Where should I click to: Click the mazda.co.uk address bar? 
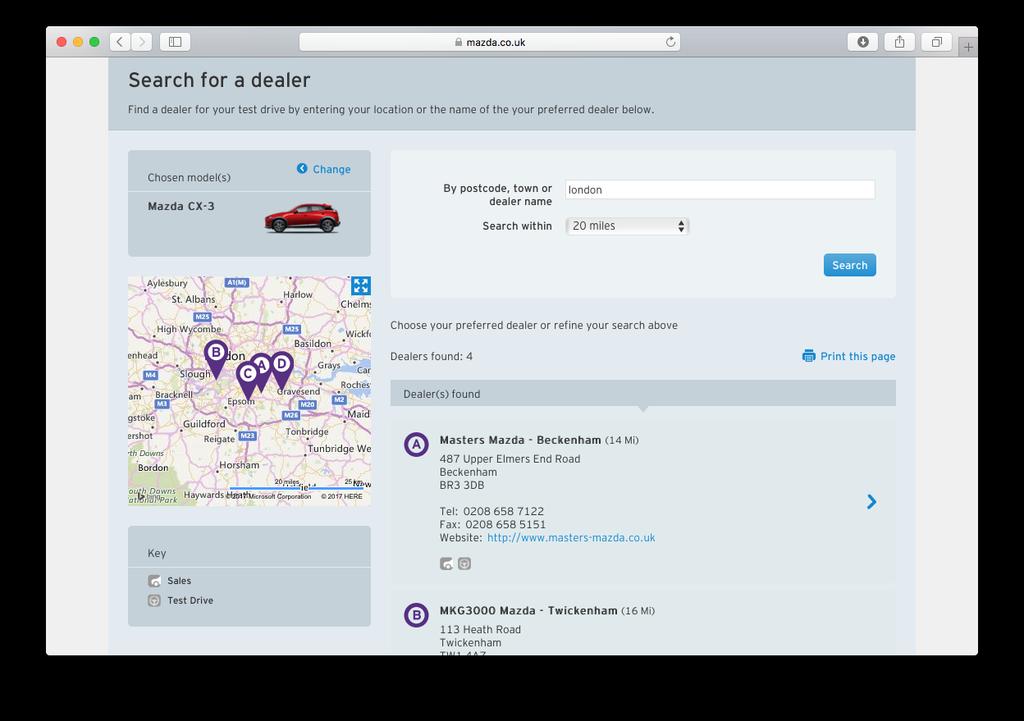click(x=490, y=42)
